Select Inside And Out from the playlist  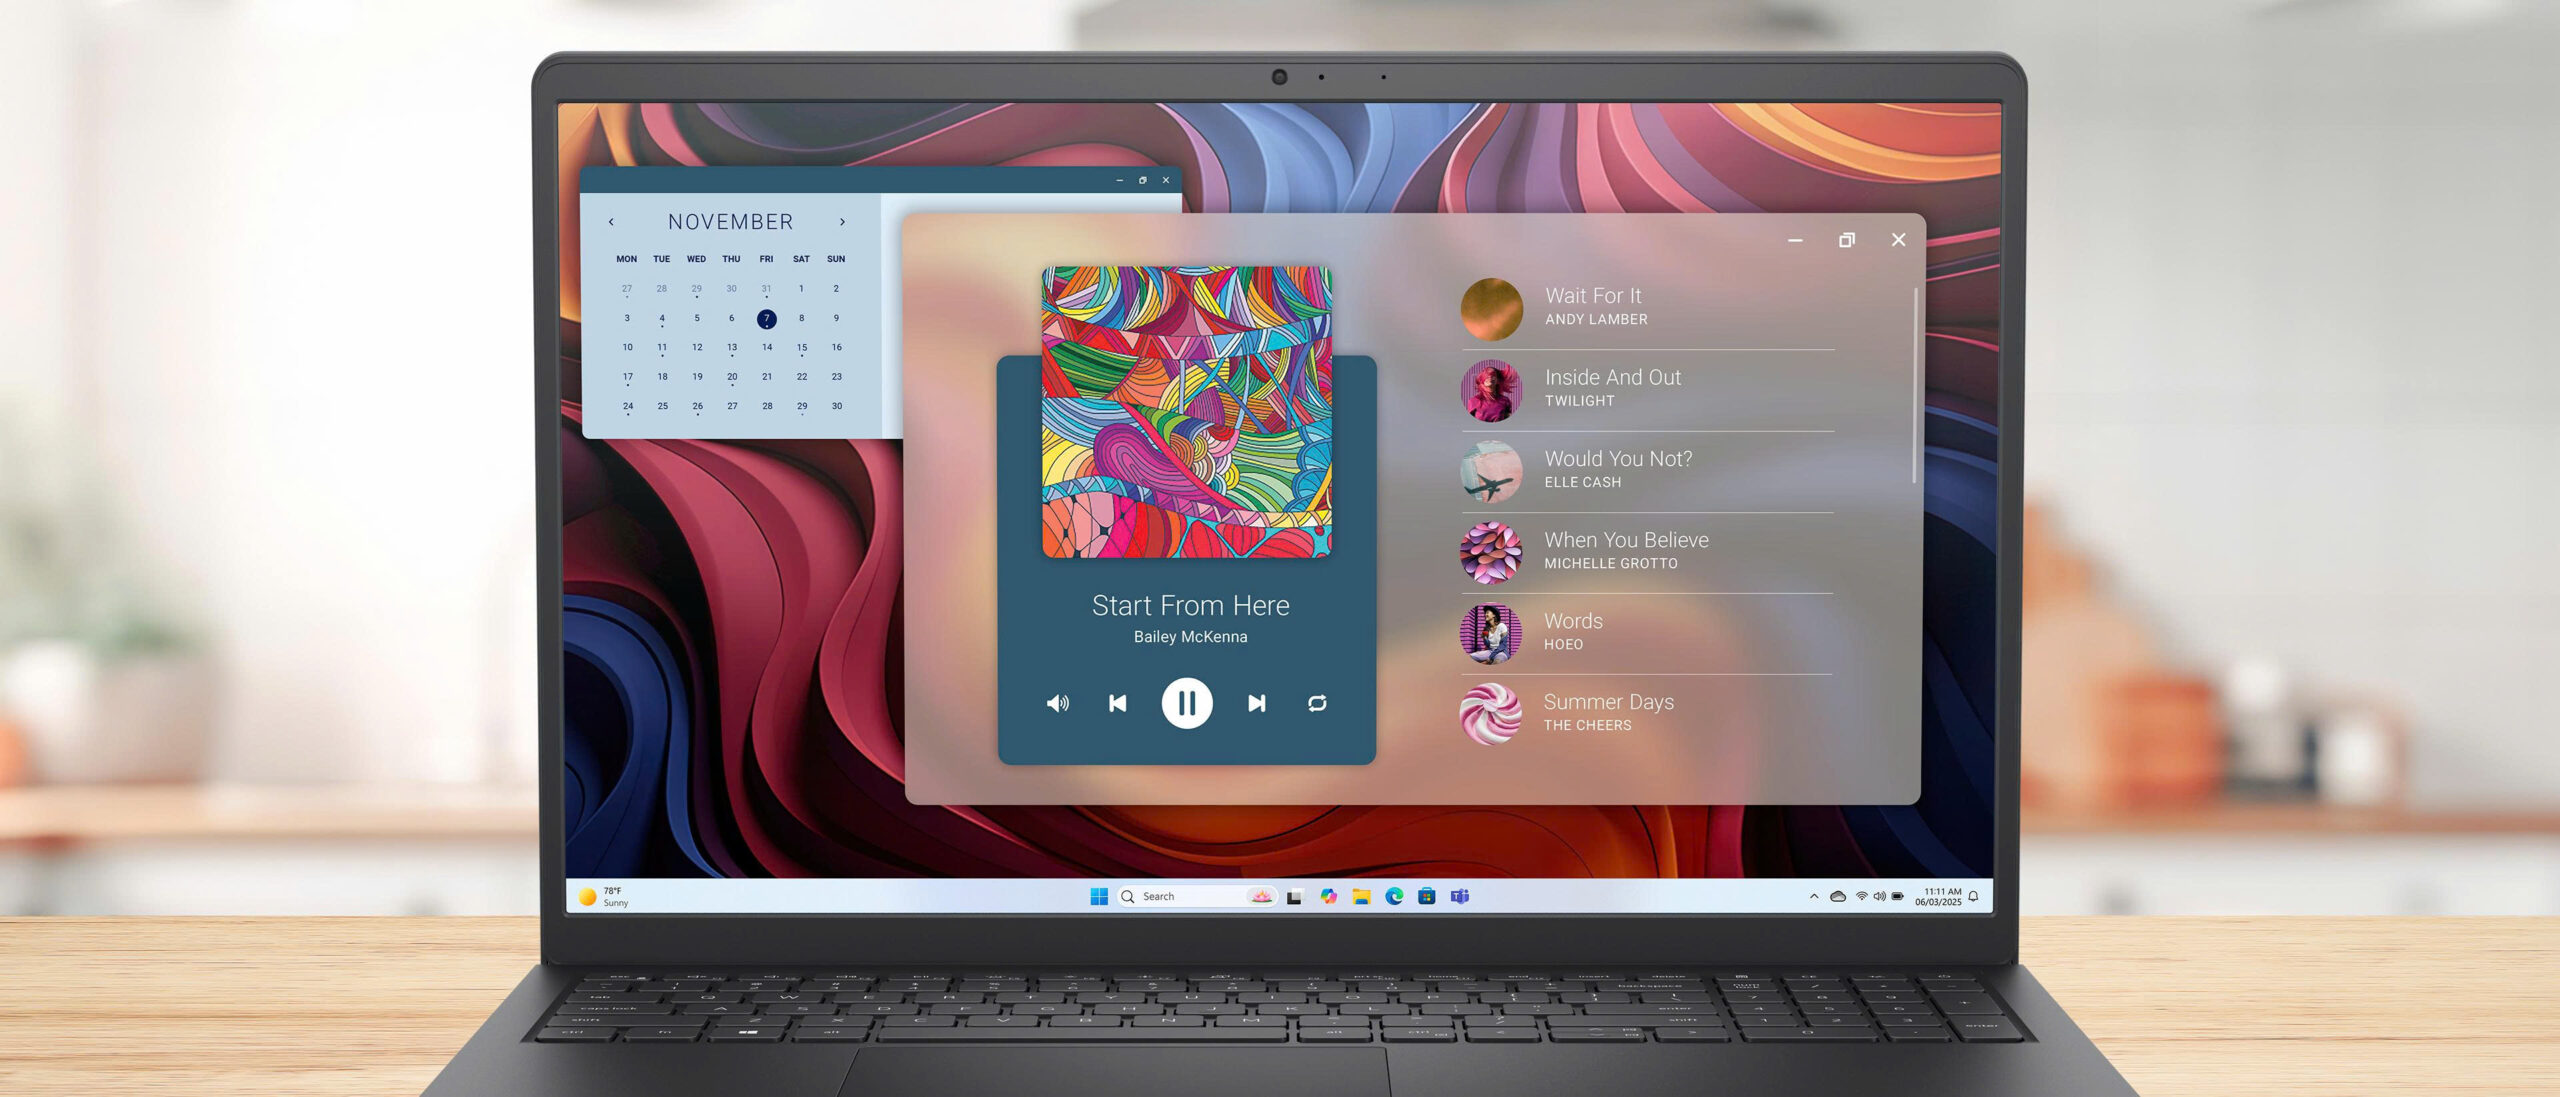(1612, 387)
